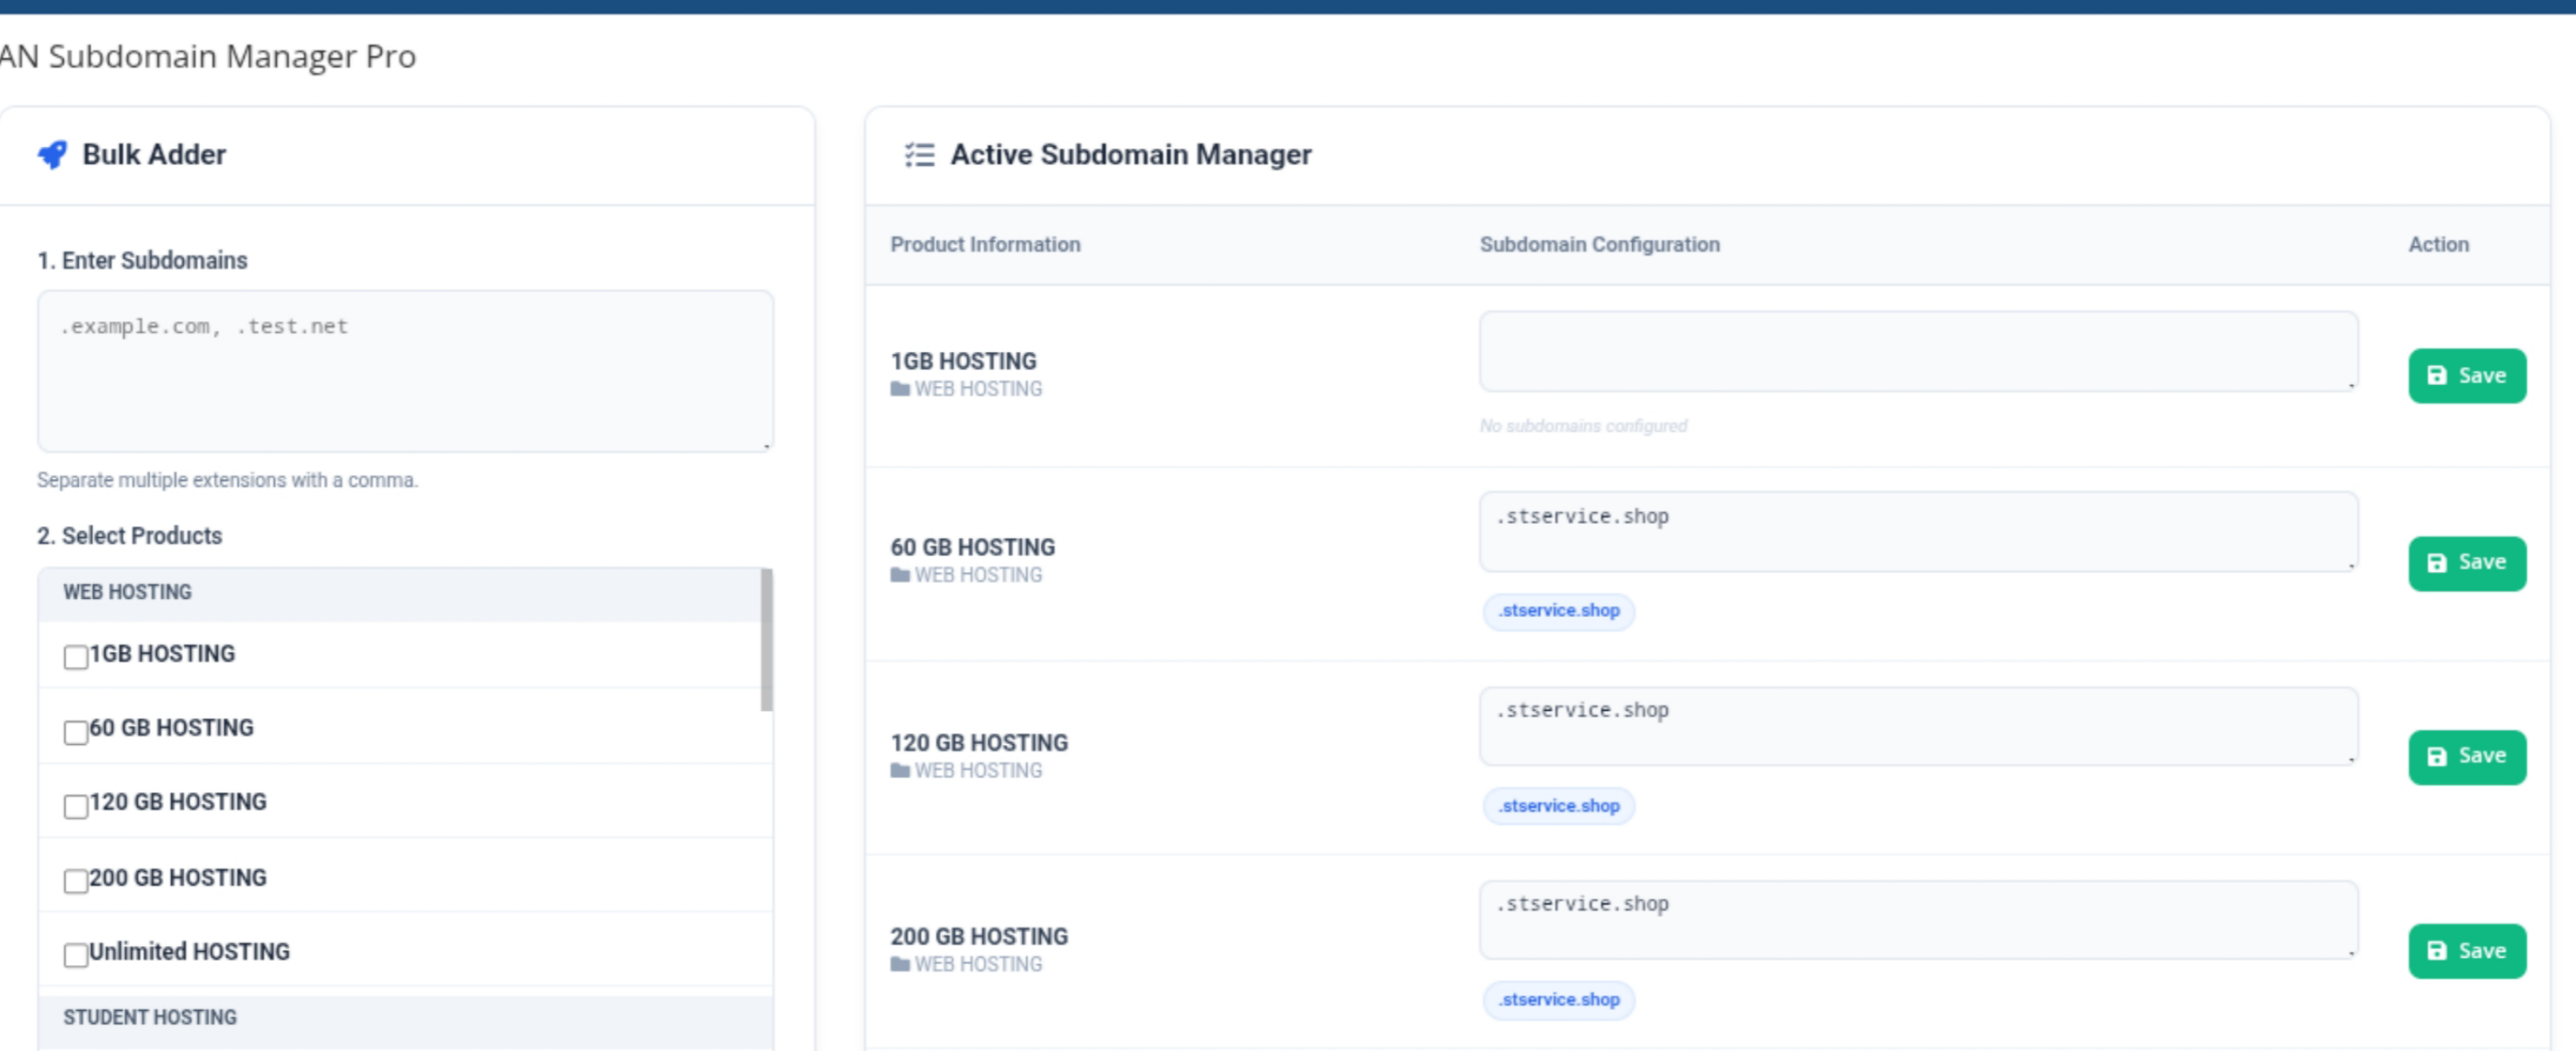Save the 1GB HOSTING subdomain configuration
This screenshot has width=2576, height=1051.
point(2466,376)
